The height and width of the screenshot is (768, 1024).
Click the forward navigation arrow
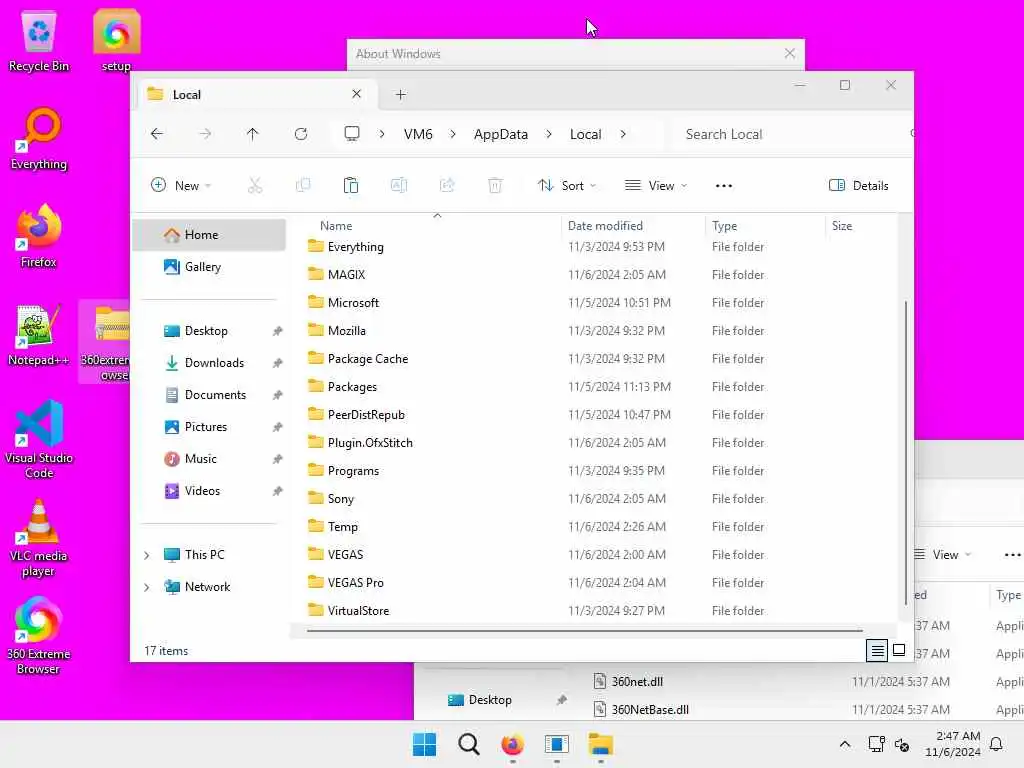[x=205, y=134]
